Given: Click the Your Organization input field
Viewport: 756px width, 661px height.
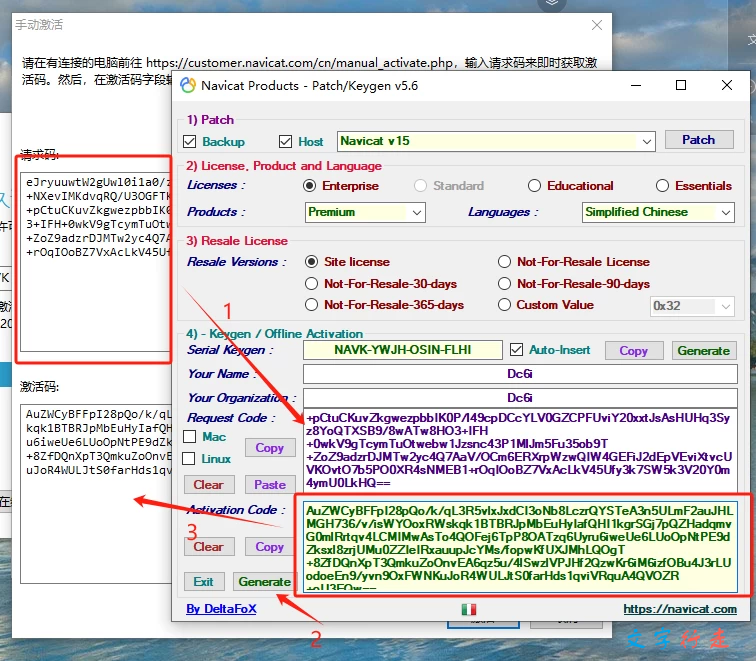Looking at the screenshot, I should pyautogui.click(x=520, y=398).
